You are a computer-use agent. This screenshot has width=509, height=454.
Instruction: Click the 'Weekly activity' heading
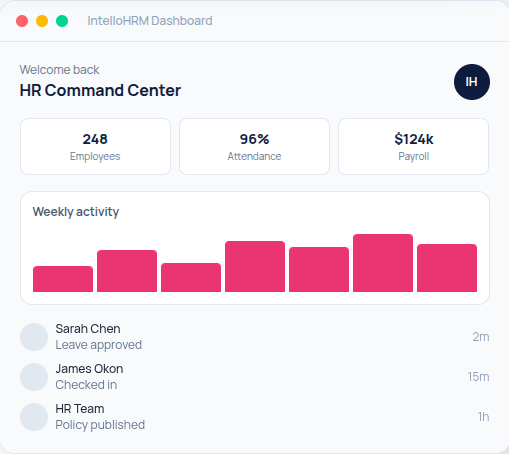tap(76, 212)
